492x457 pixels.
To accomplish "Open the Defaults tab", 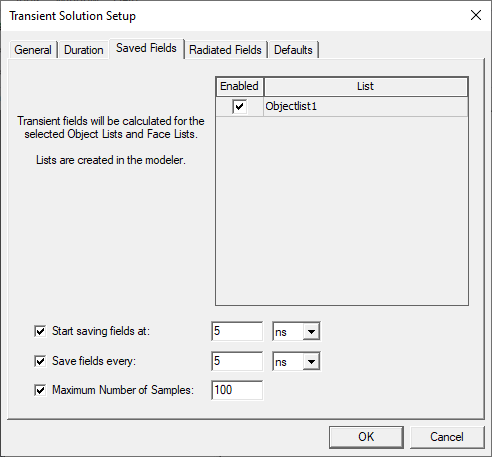I will (293, 50).
